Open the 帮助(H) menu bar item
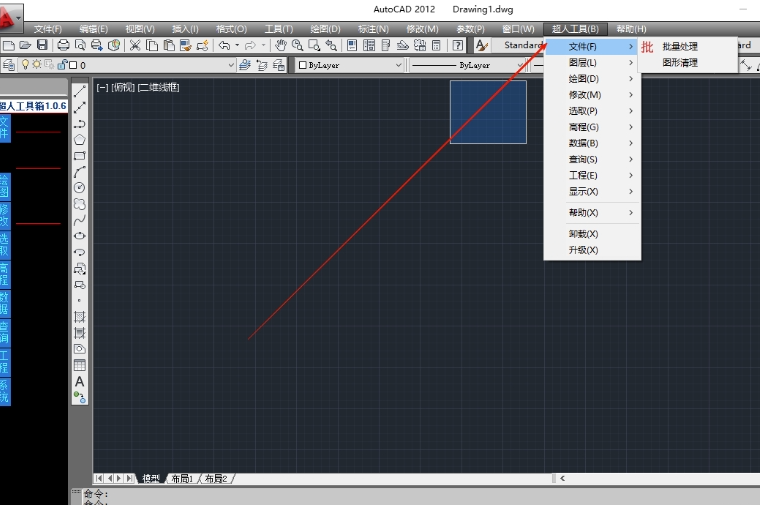 click(631, 29)
